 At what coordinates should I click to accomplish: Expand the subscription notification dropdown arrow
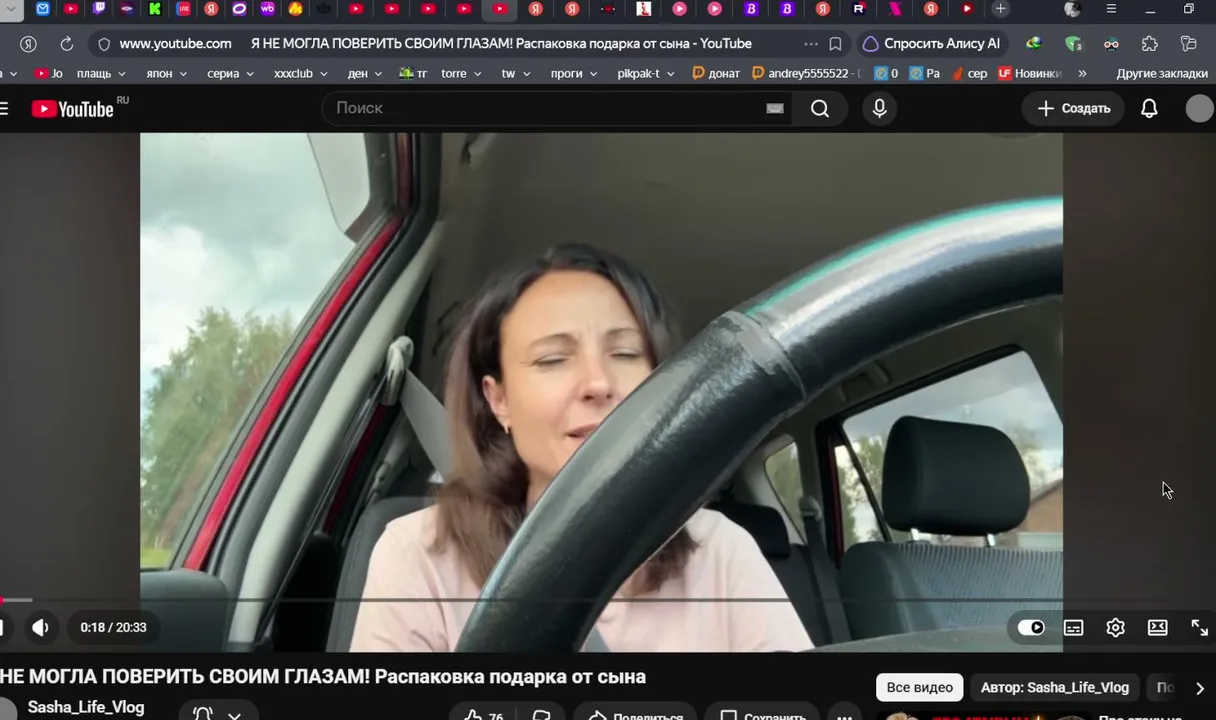point(234,715)
